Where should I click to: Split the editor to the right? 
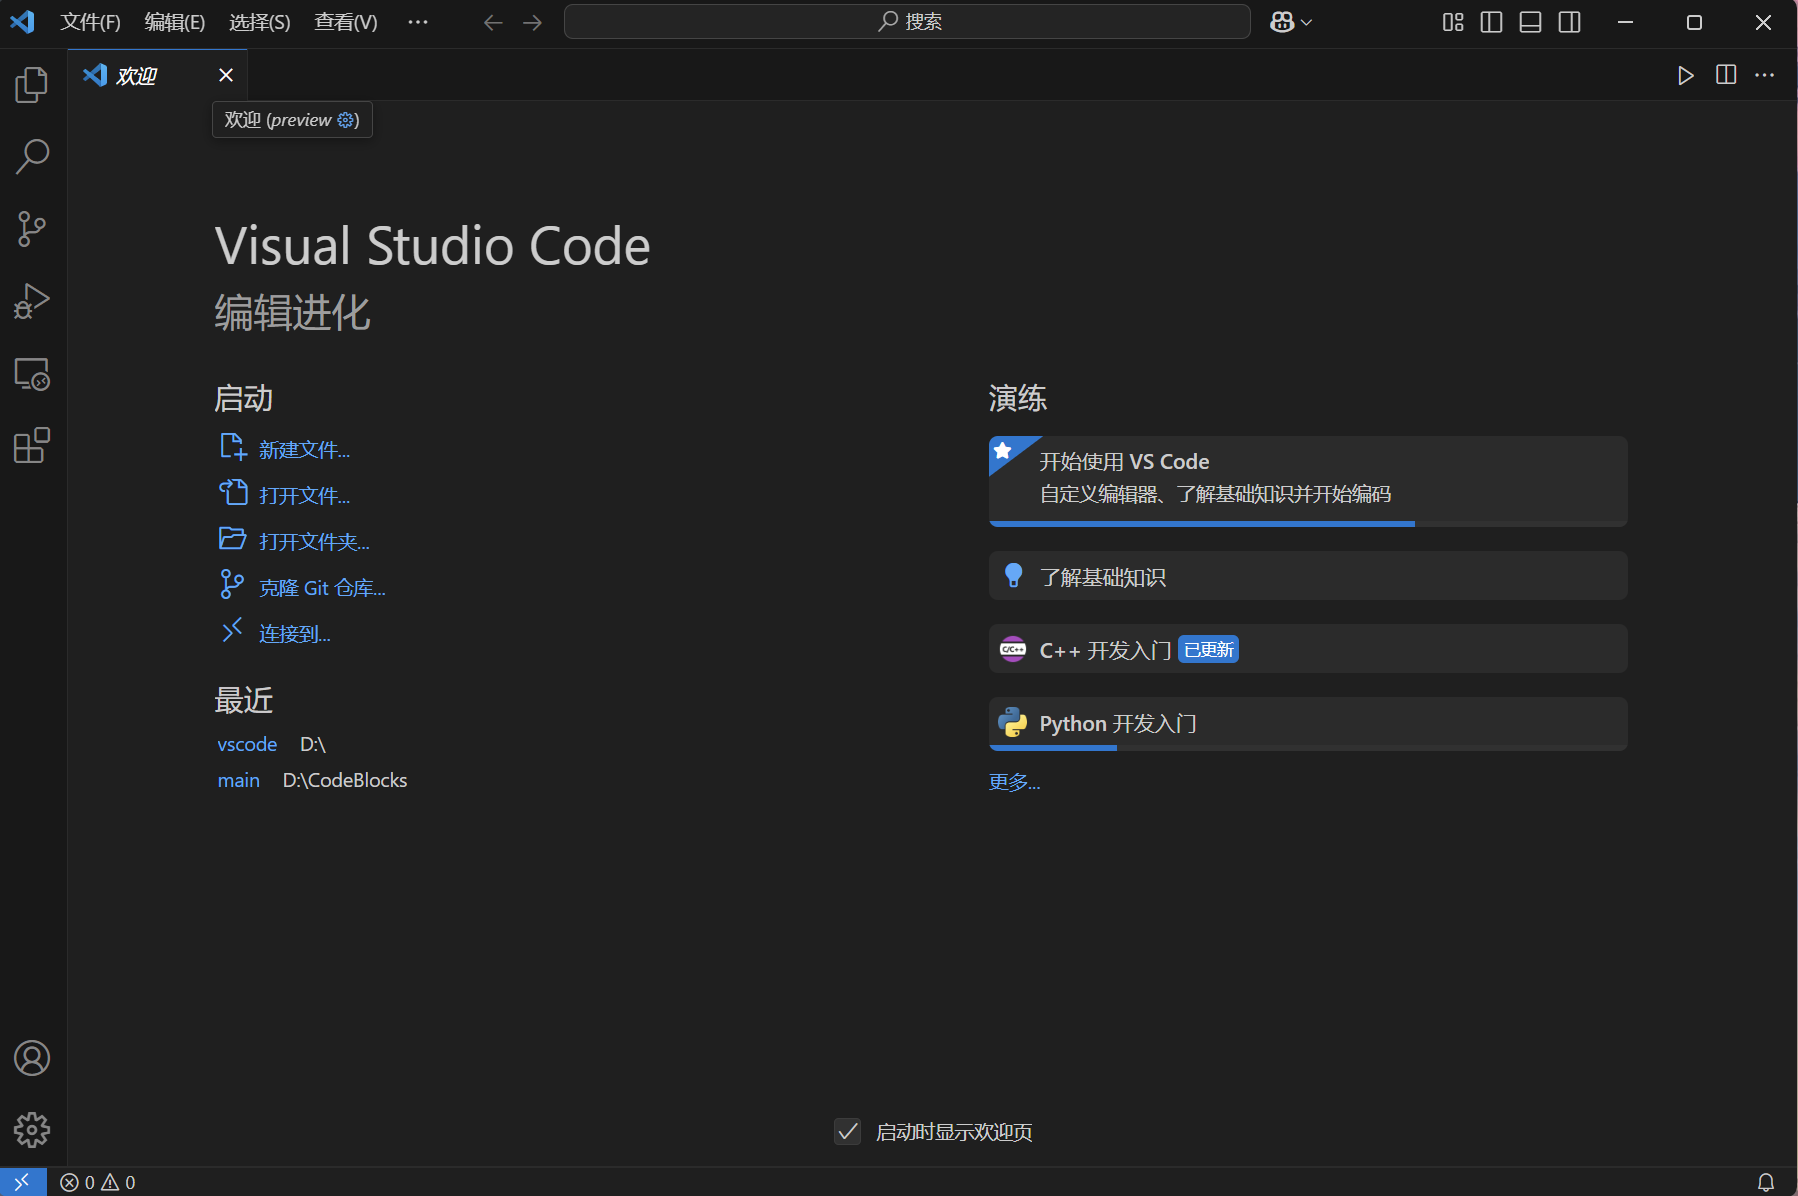pyautogui.click(x=1726, y=75)
